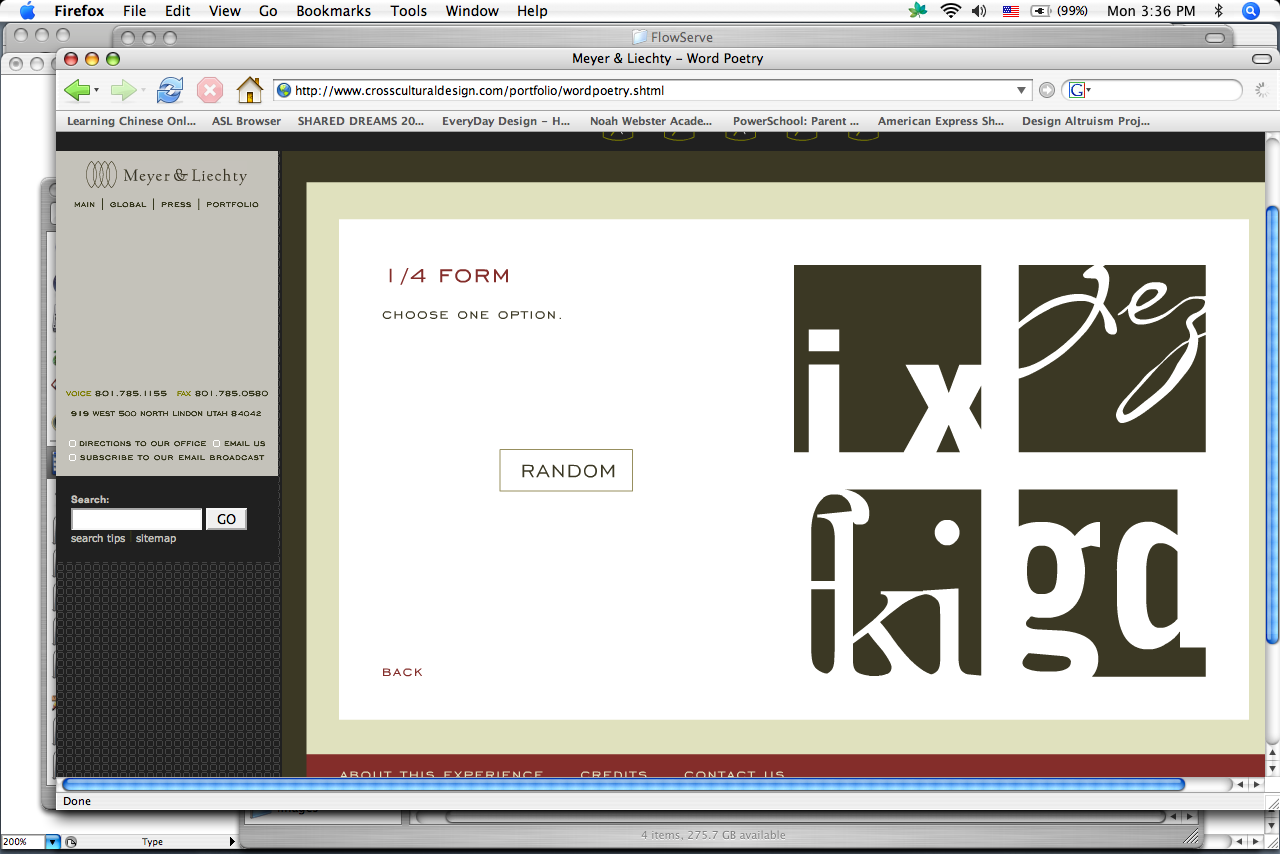Choose the 'ix' letterform tile
The height and width of the screenshot is (854, 1280).
887,358
